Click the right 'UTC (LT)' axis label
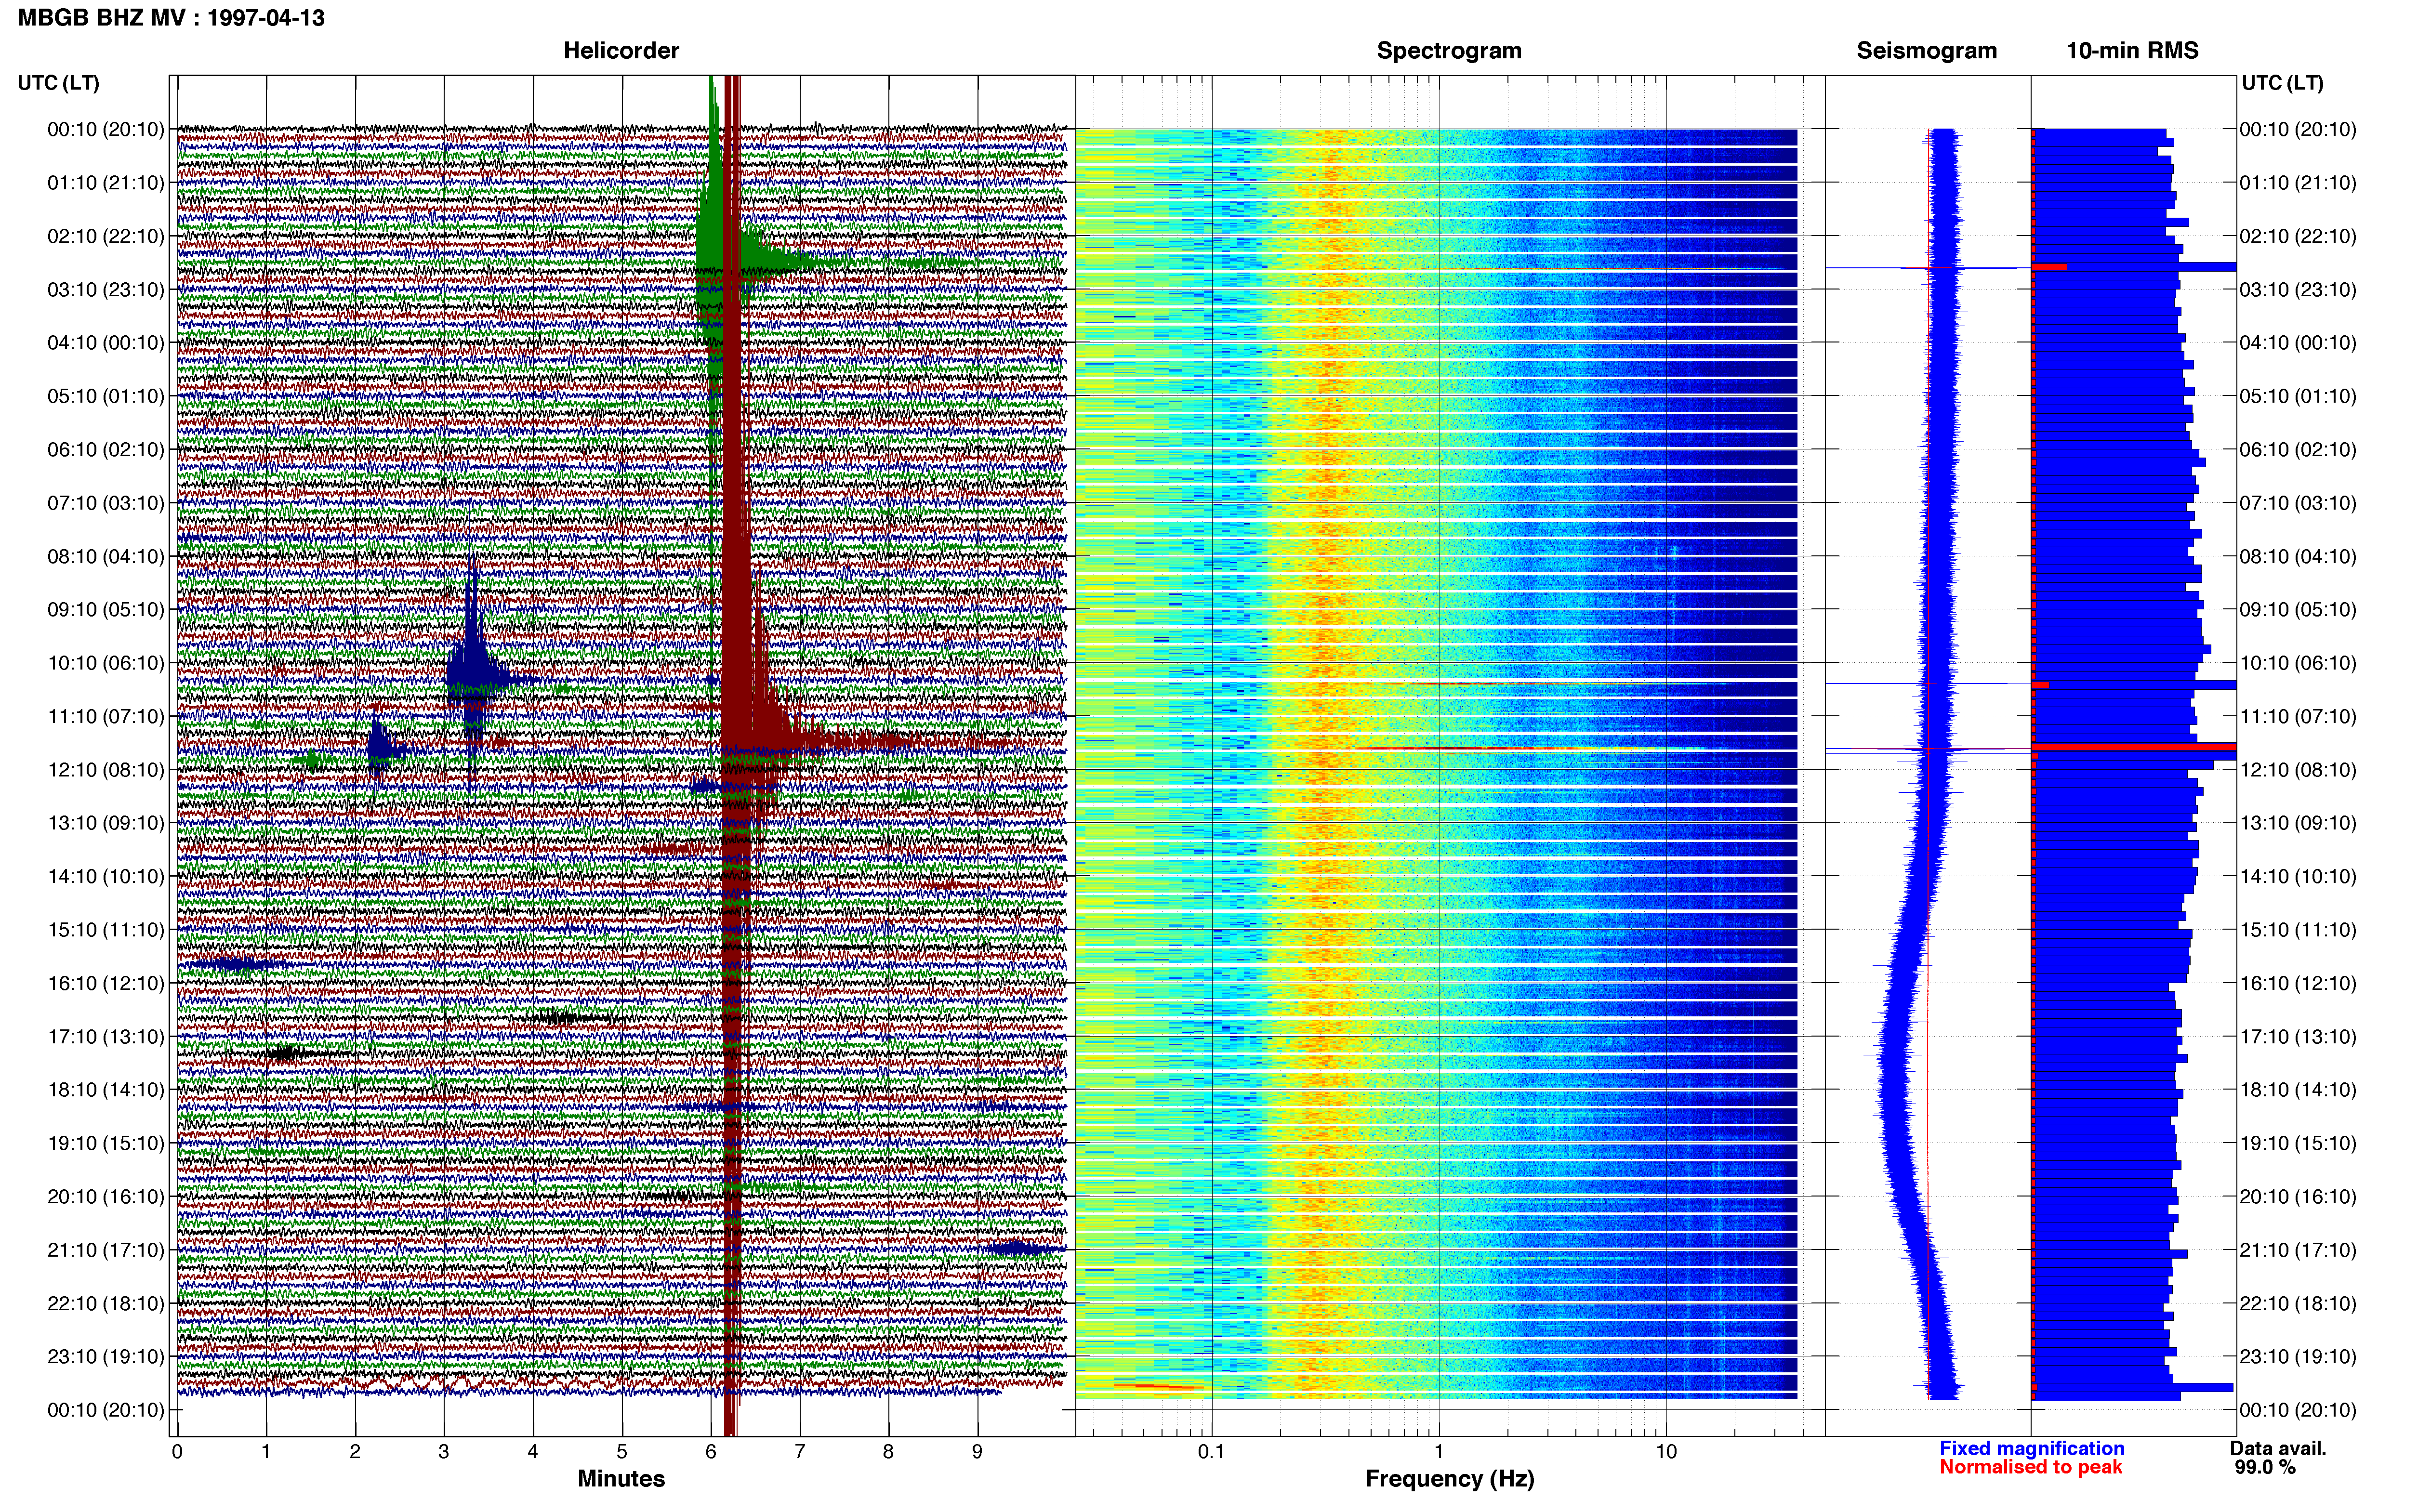Image resolution: width=2418 pixels, height=1512 pixels. click(x=2282, y=83)
